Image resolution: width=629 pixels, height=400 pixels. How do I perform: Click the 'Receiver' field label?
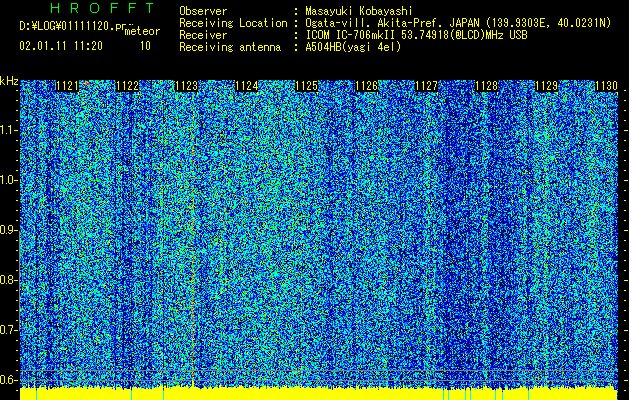click(203, 35)
